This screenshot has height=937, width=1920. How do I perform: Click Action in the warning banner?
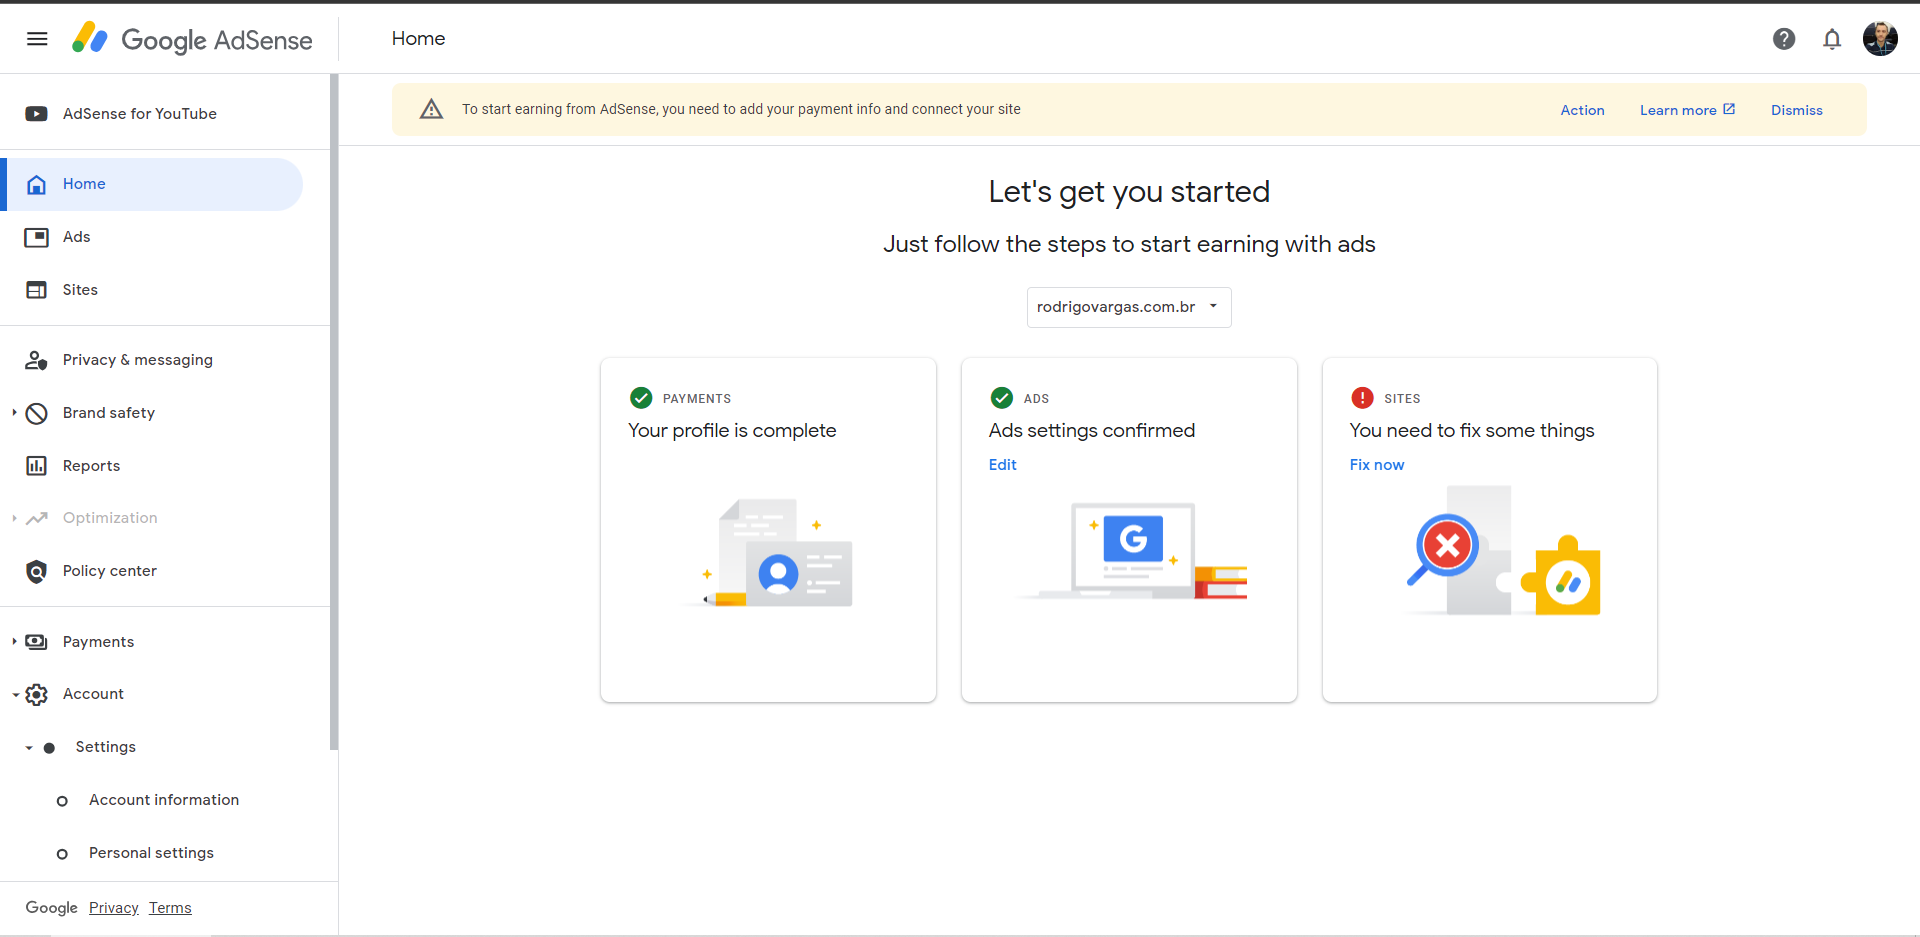pyautogui.click(x=1582, y=110)
